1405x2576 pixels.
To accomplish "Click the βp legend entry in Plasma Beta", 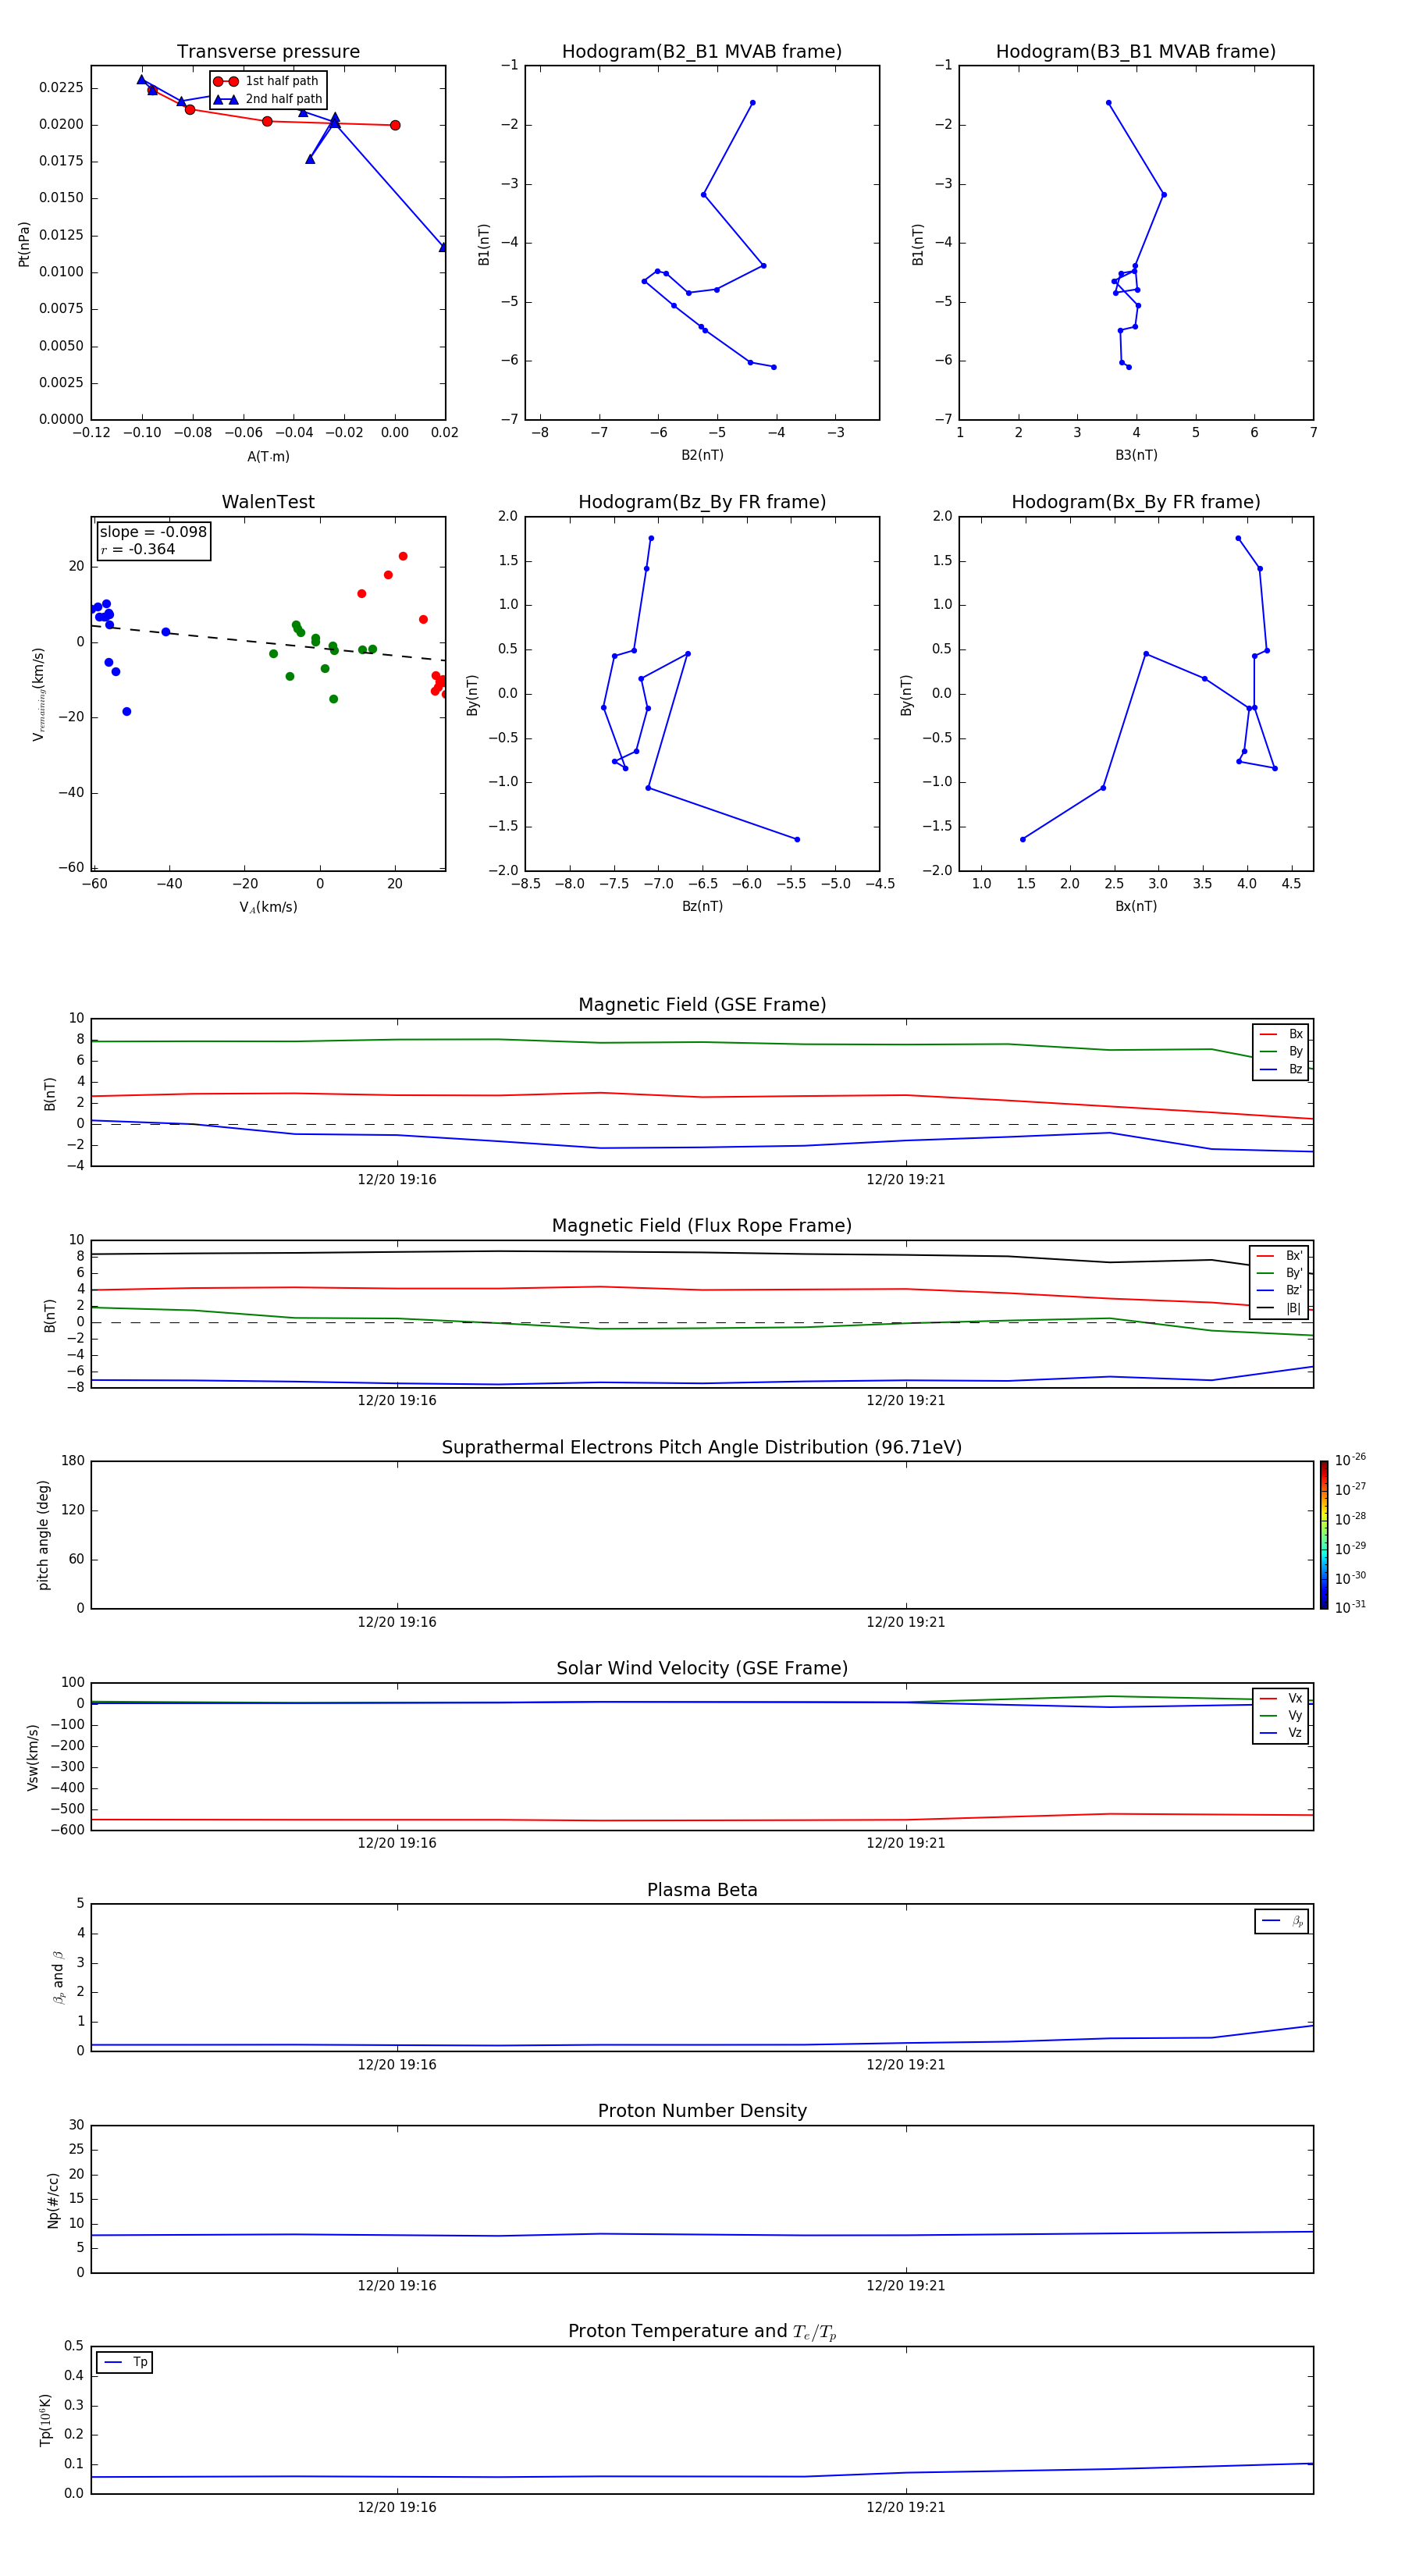I will click(x=1282, y=1921).
